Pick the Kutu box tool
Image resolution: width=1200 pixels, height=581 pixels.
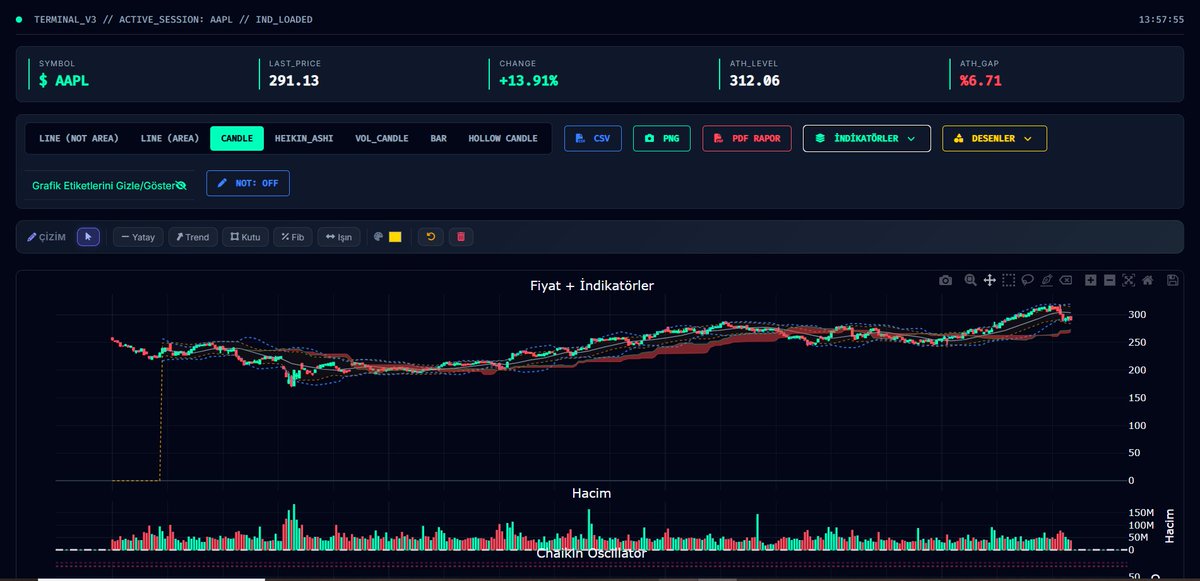coord(245,237)
